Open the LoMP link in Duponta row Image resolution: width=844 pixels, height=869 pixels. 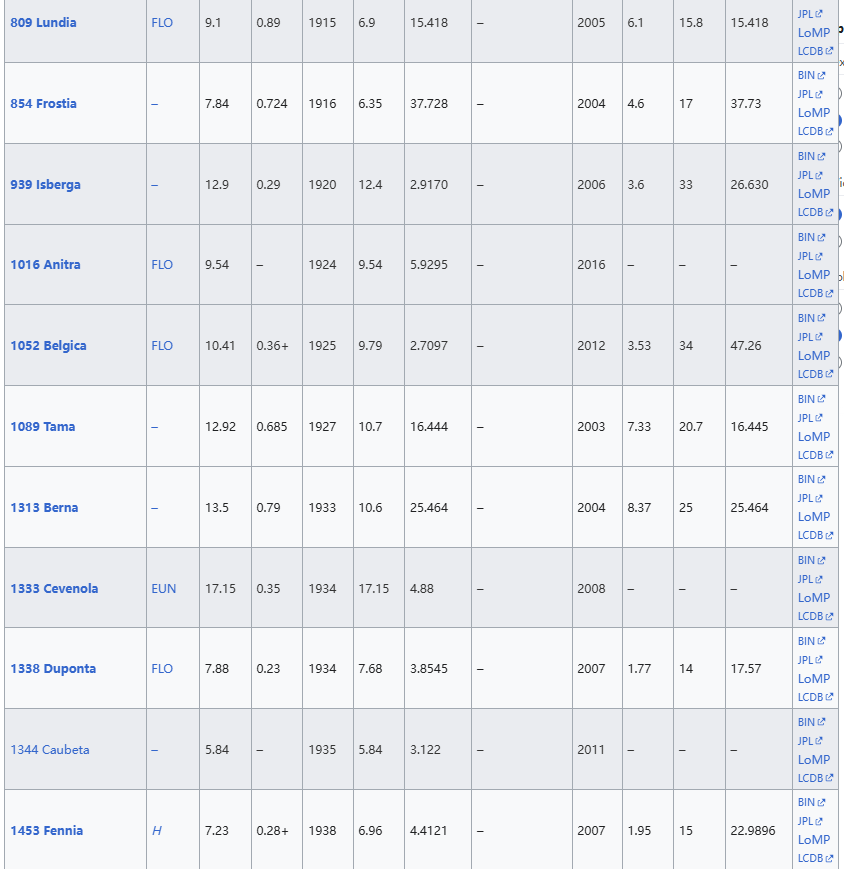point(814,679)
